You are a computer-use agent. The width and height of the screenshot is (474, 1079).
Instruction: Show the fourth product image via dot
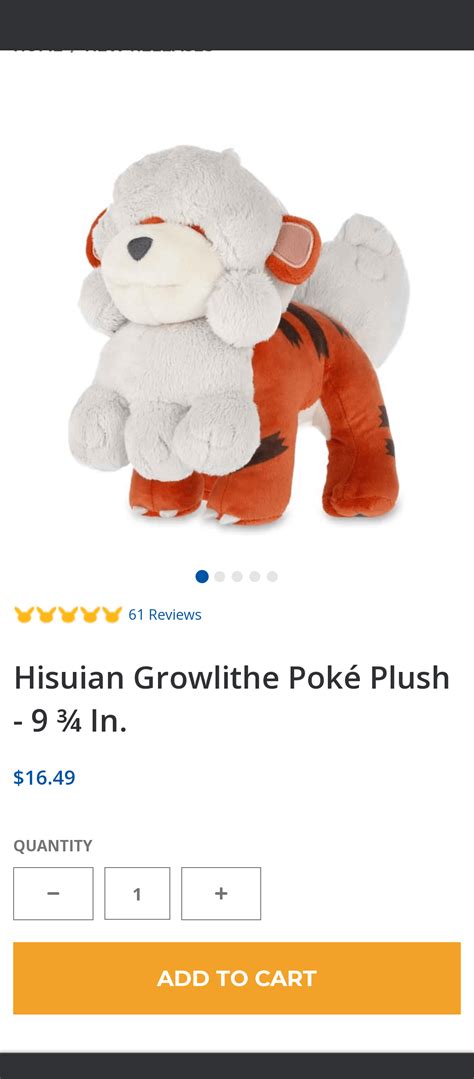pos(255,577)
